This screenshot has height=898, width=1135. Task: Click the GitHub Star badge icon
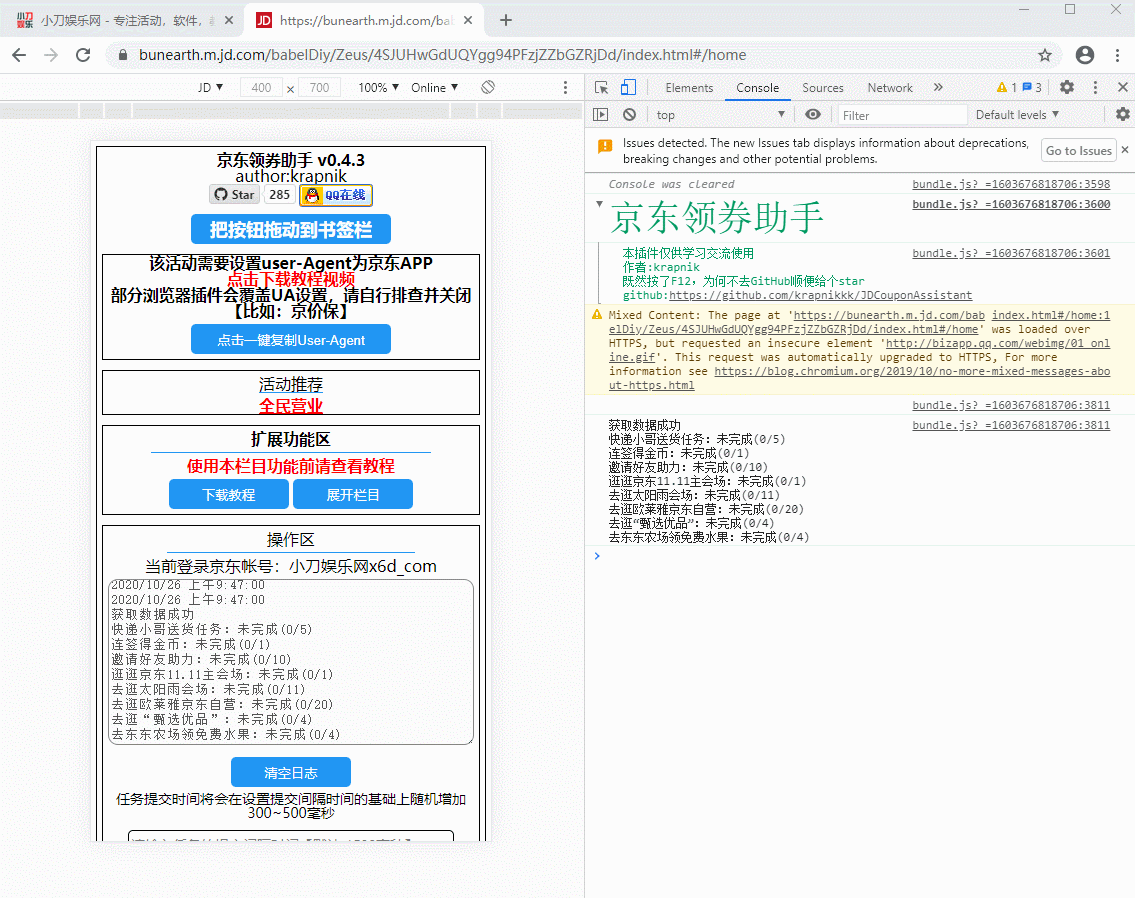tap(233, 194)
